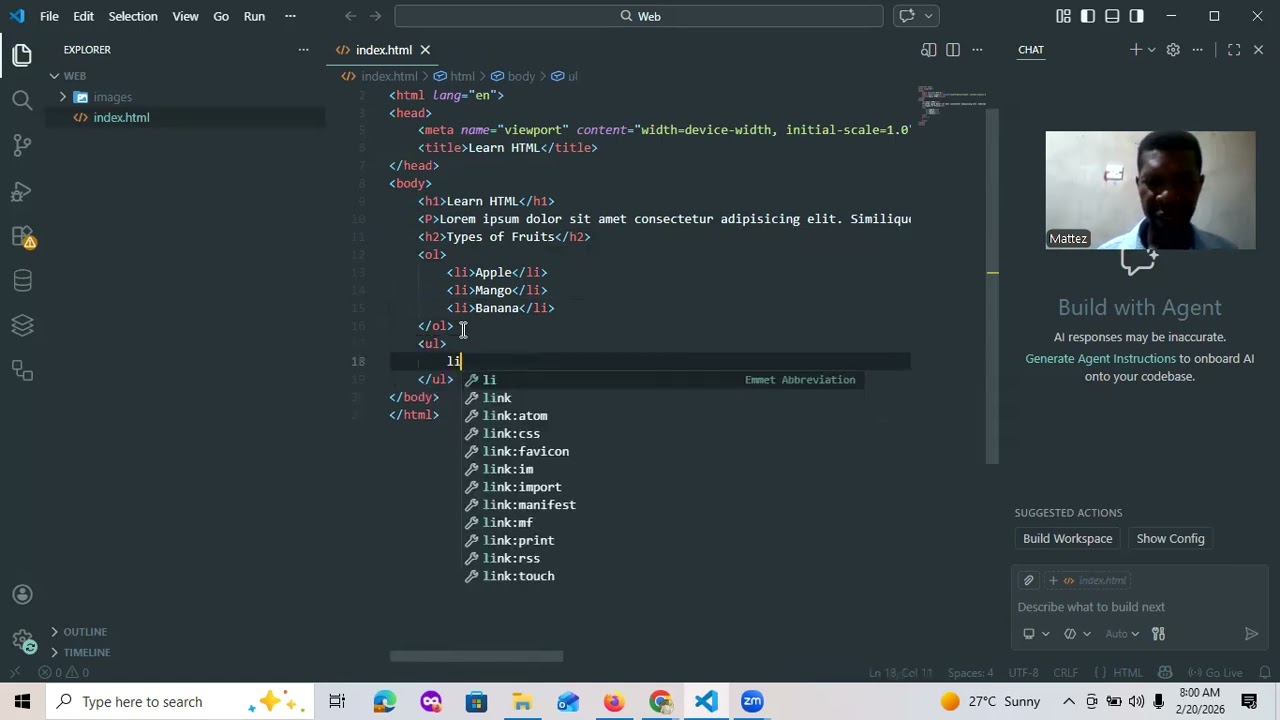
Task: Open dropdown next to Copilot chat icon
Action: pos(928,16)
